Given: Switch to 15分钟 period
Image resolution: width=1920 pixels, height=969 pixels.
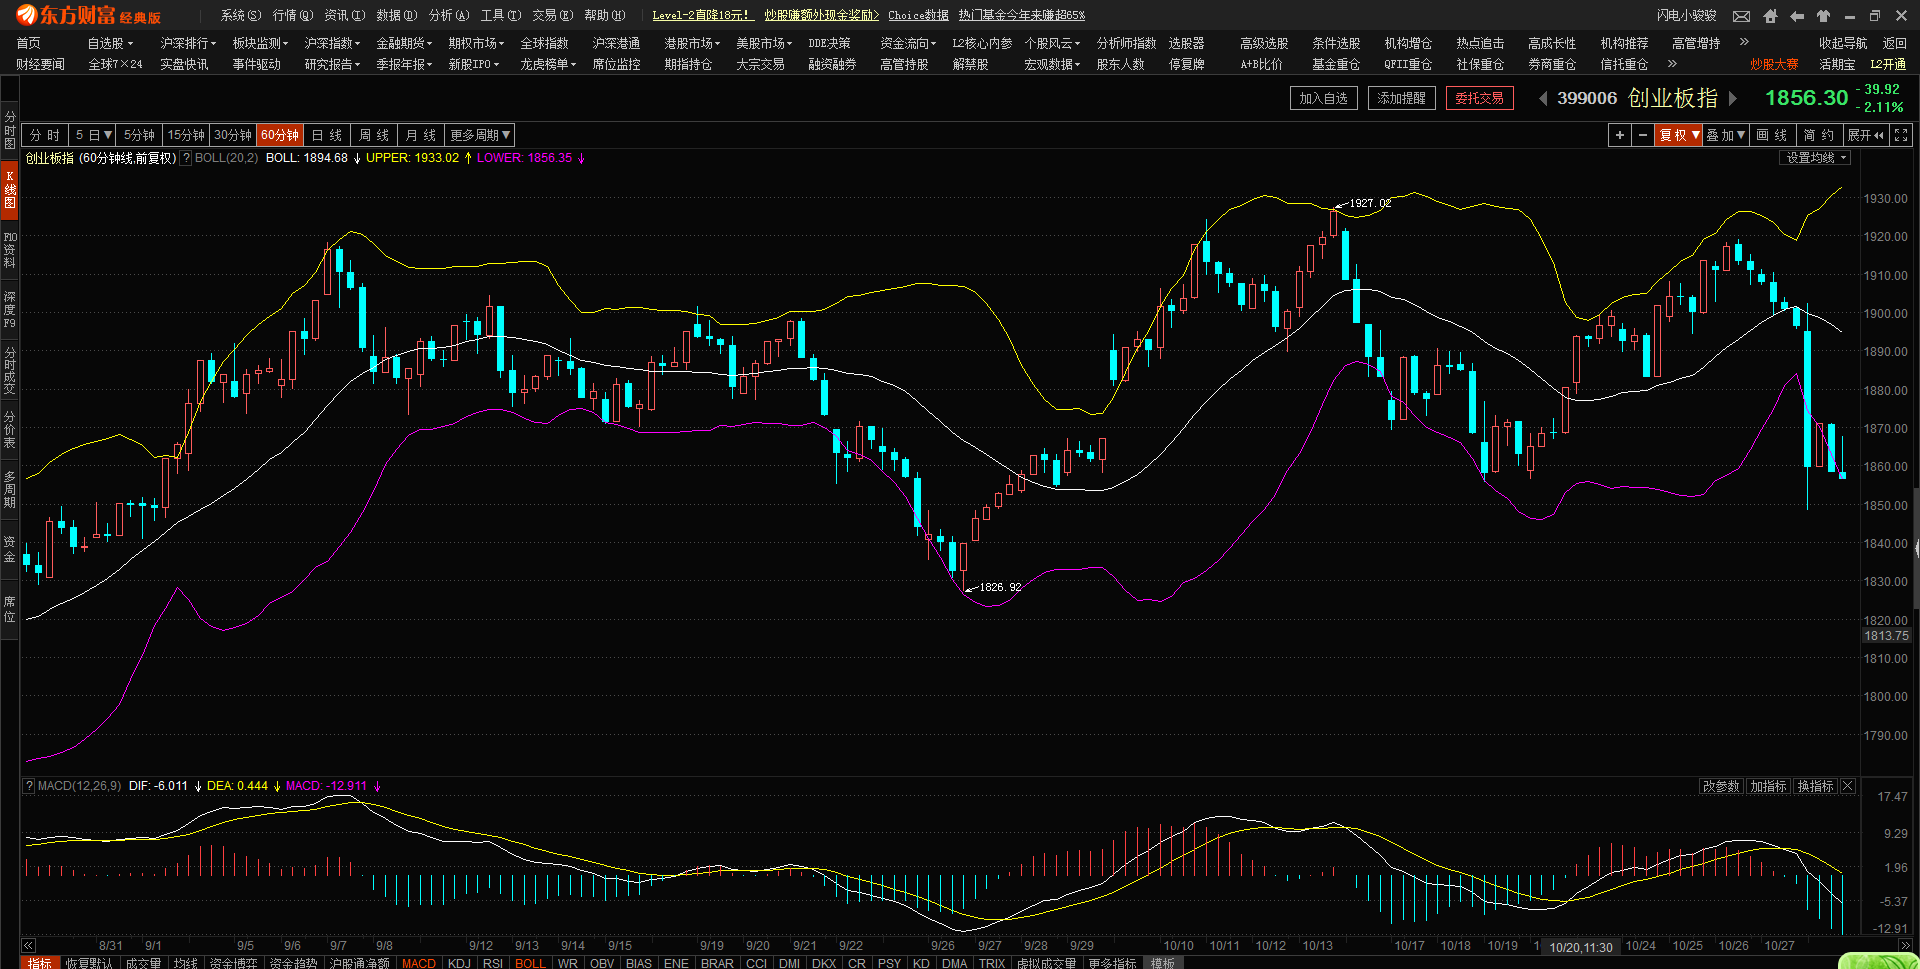Looking at the screenshot, I should pyautogui.click(x=186, y=135).
